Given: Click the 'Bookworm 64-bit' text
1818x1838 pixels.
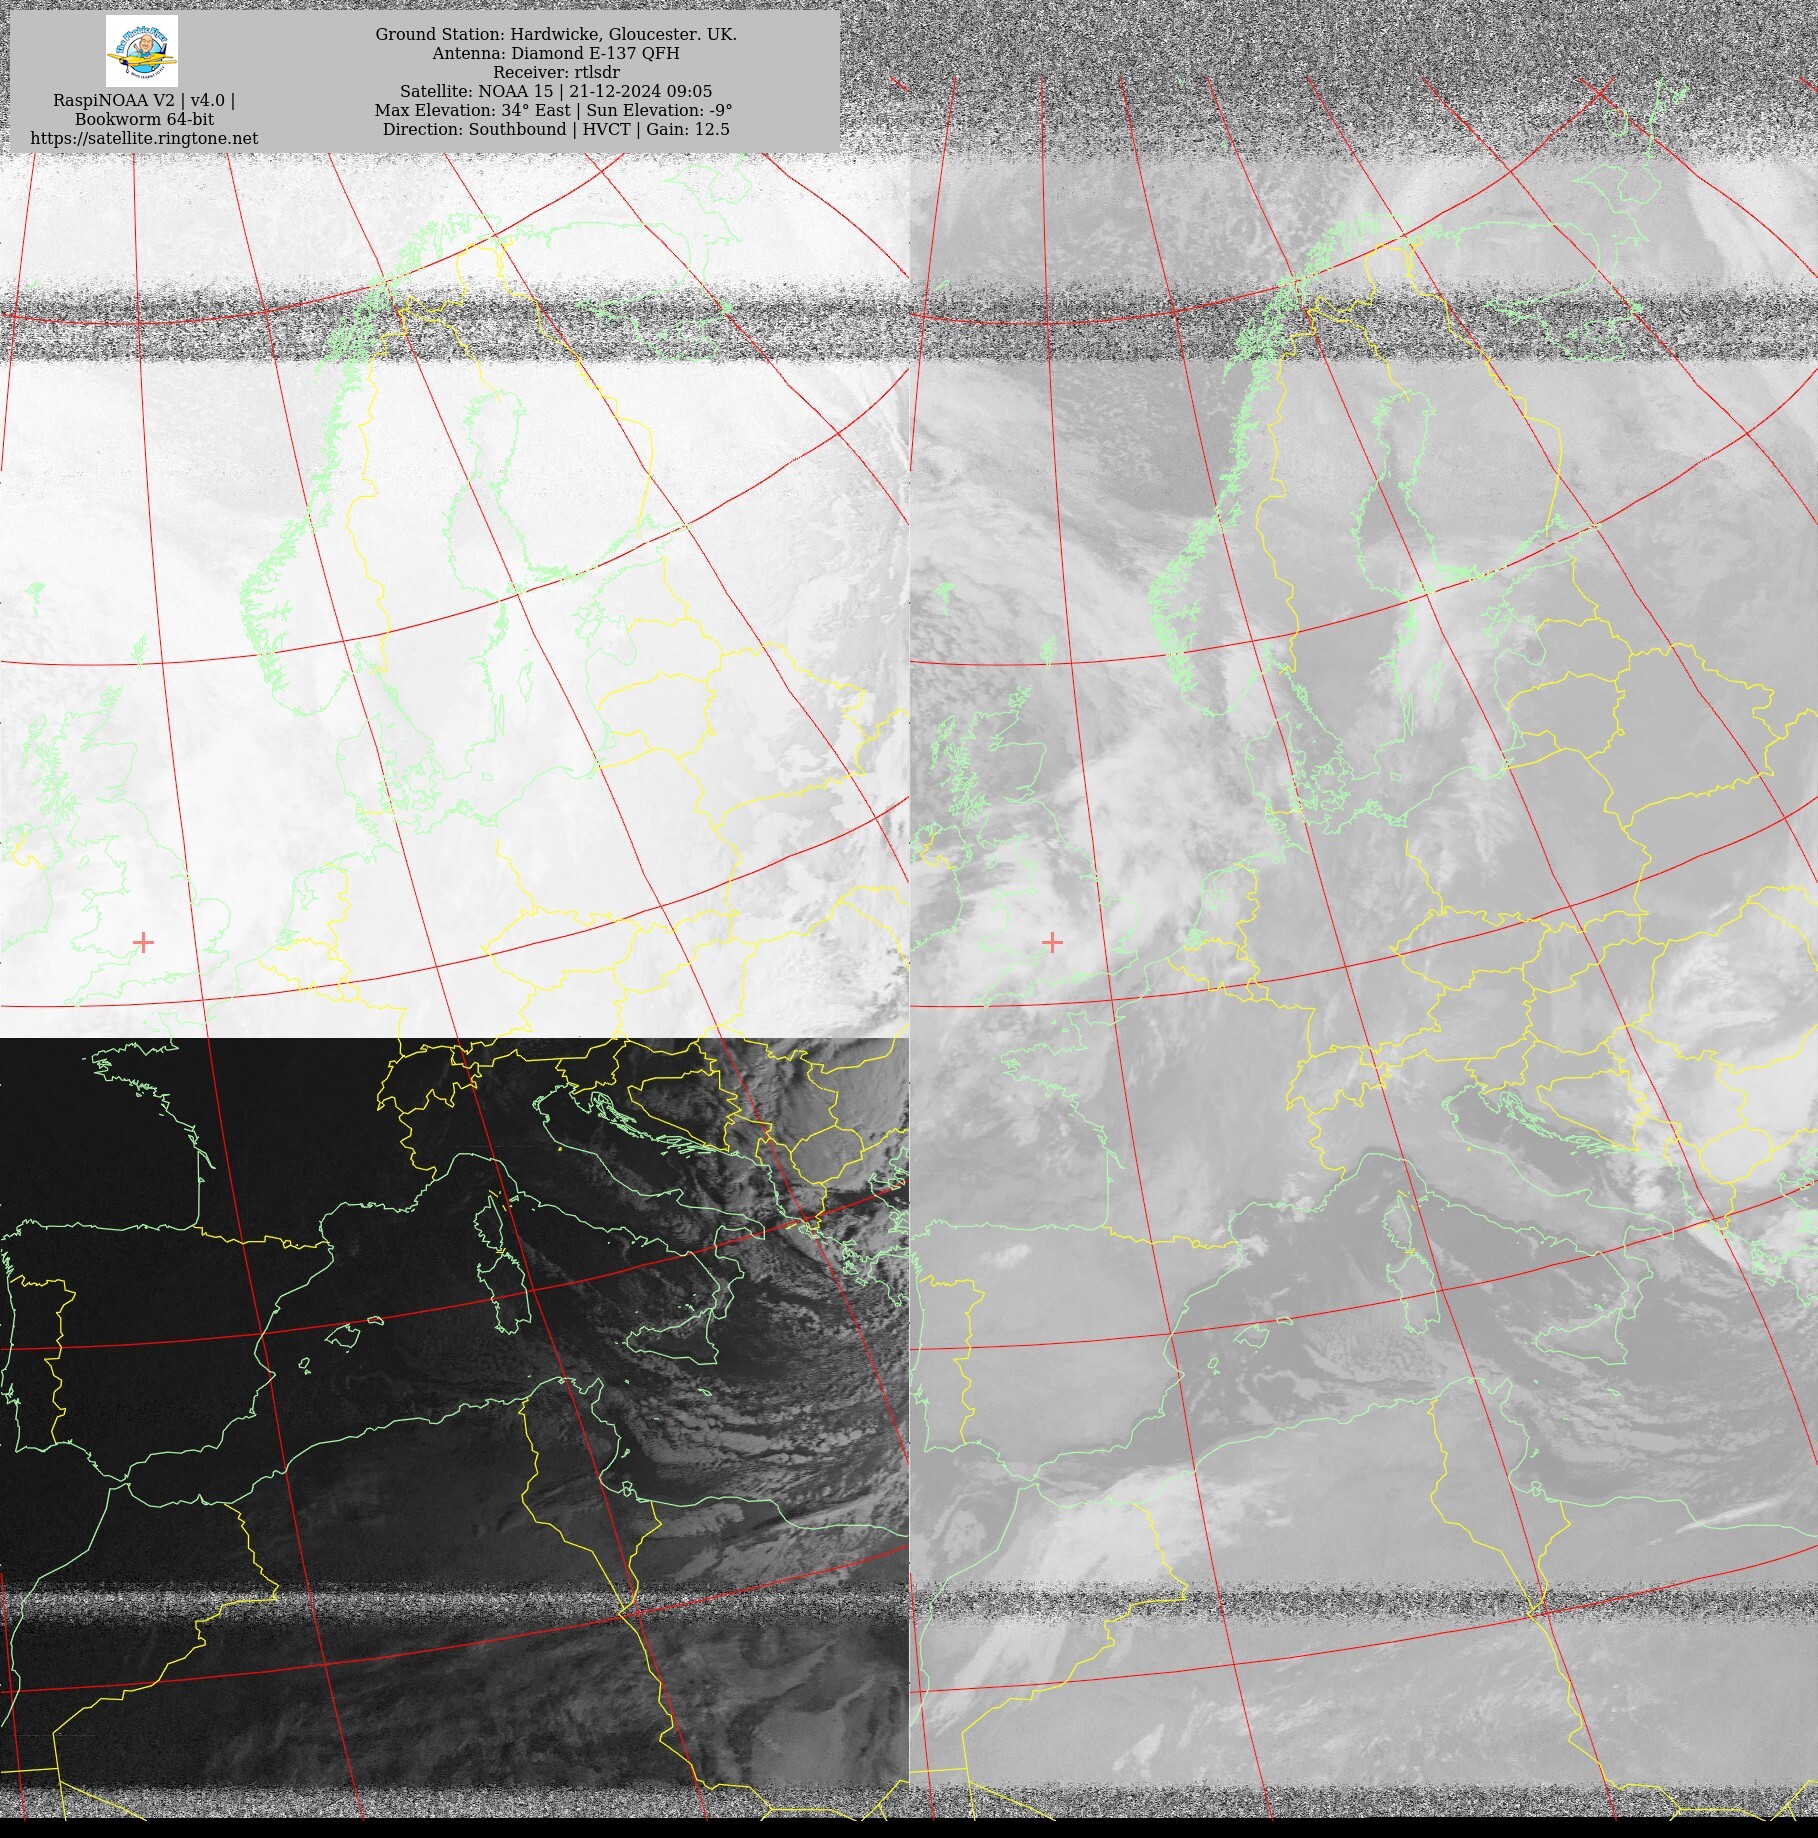Looking at the screenshot, I should coord(144,119).
